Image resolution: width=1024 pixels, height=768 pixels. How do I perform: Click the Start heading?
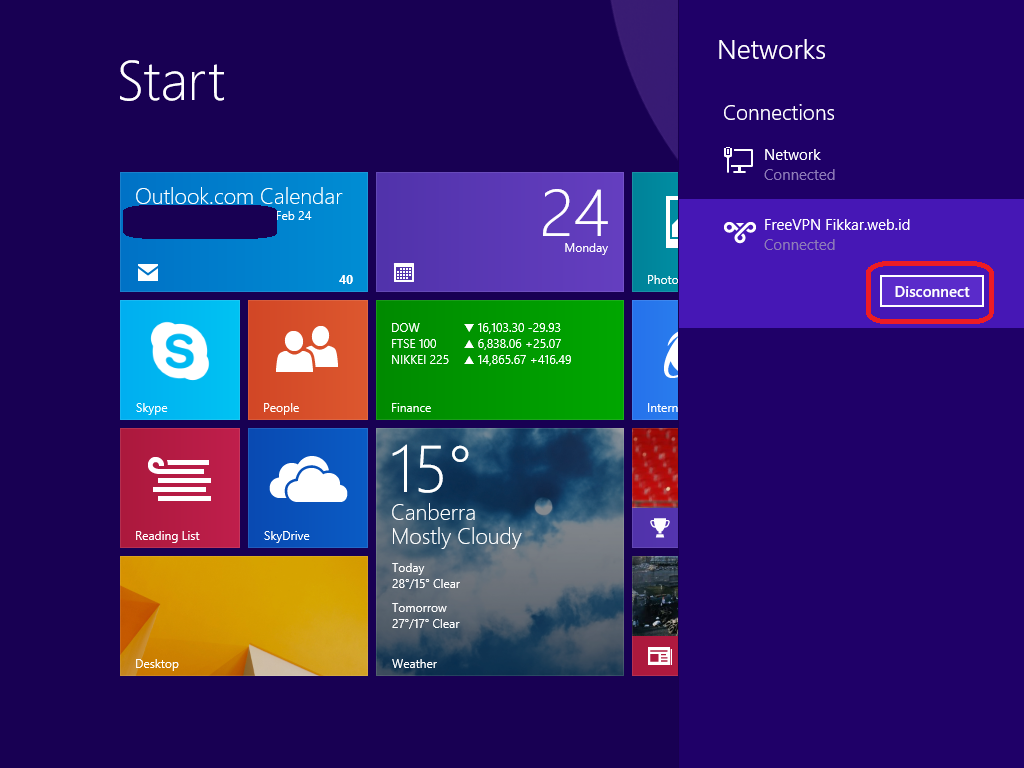172,81
